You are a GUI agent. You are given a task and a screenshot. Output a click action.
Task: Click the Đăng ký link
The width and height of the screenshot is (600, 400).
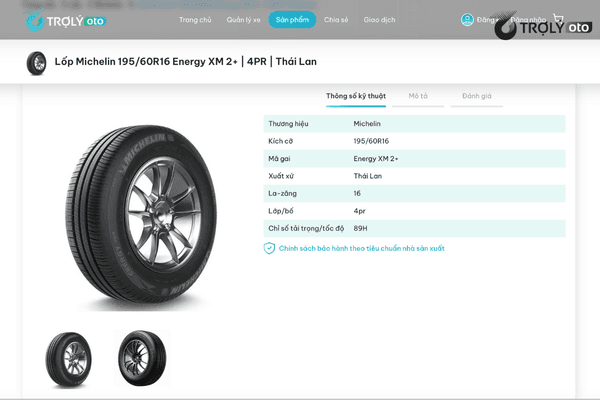point(487,20)
